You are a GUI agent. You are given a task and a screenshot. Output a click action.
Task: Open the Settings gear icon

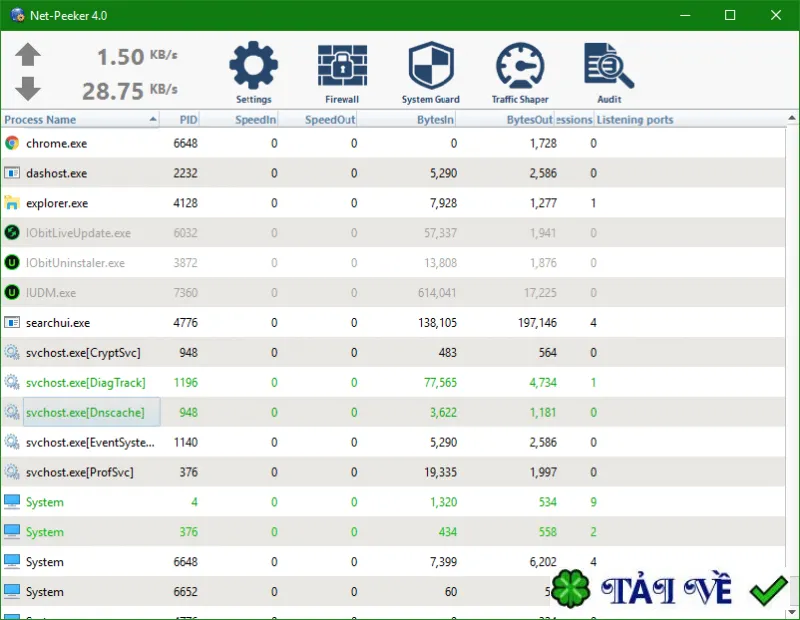coord(254,65)
